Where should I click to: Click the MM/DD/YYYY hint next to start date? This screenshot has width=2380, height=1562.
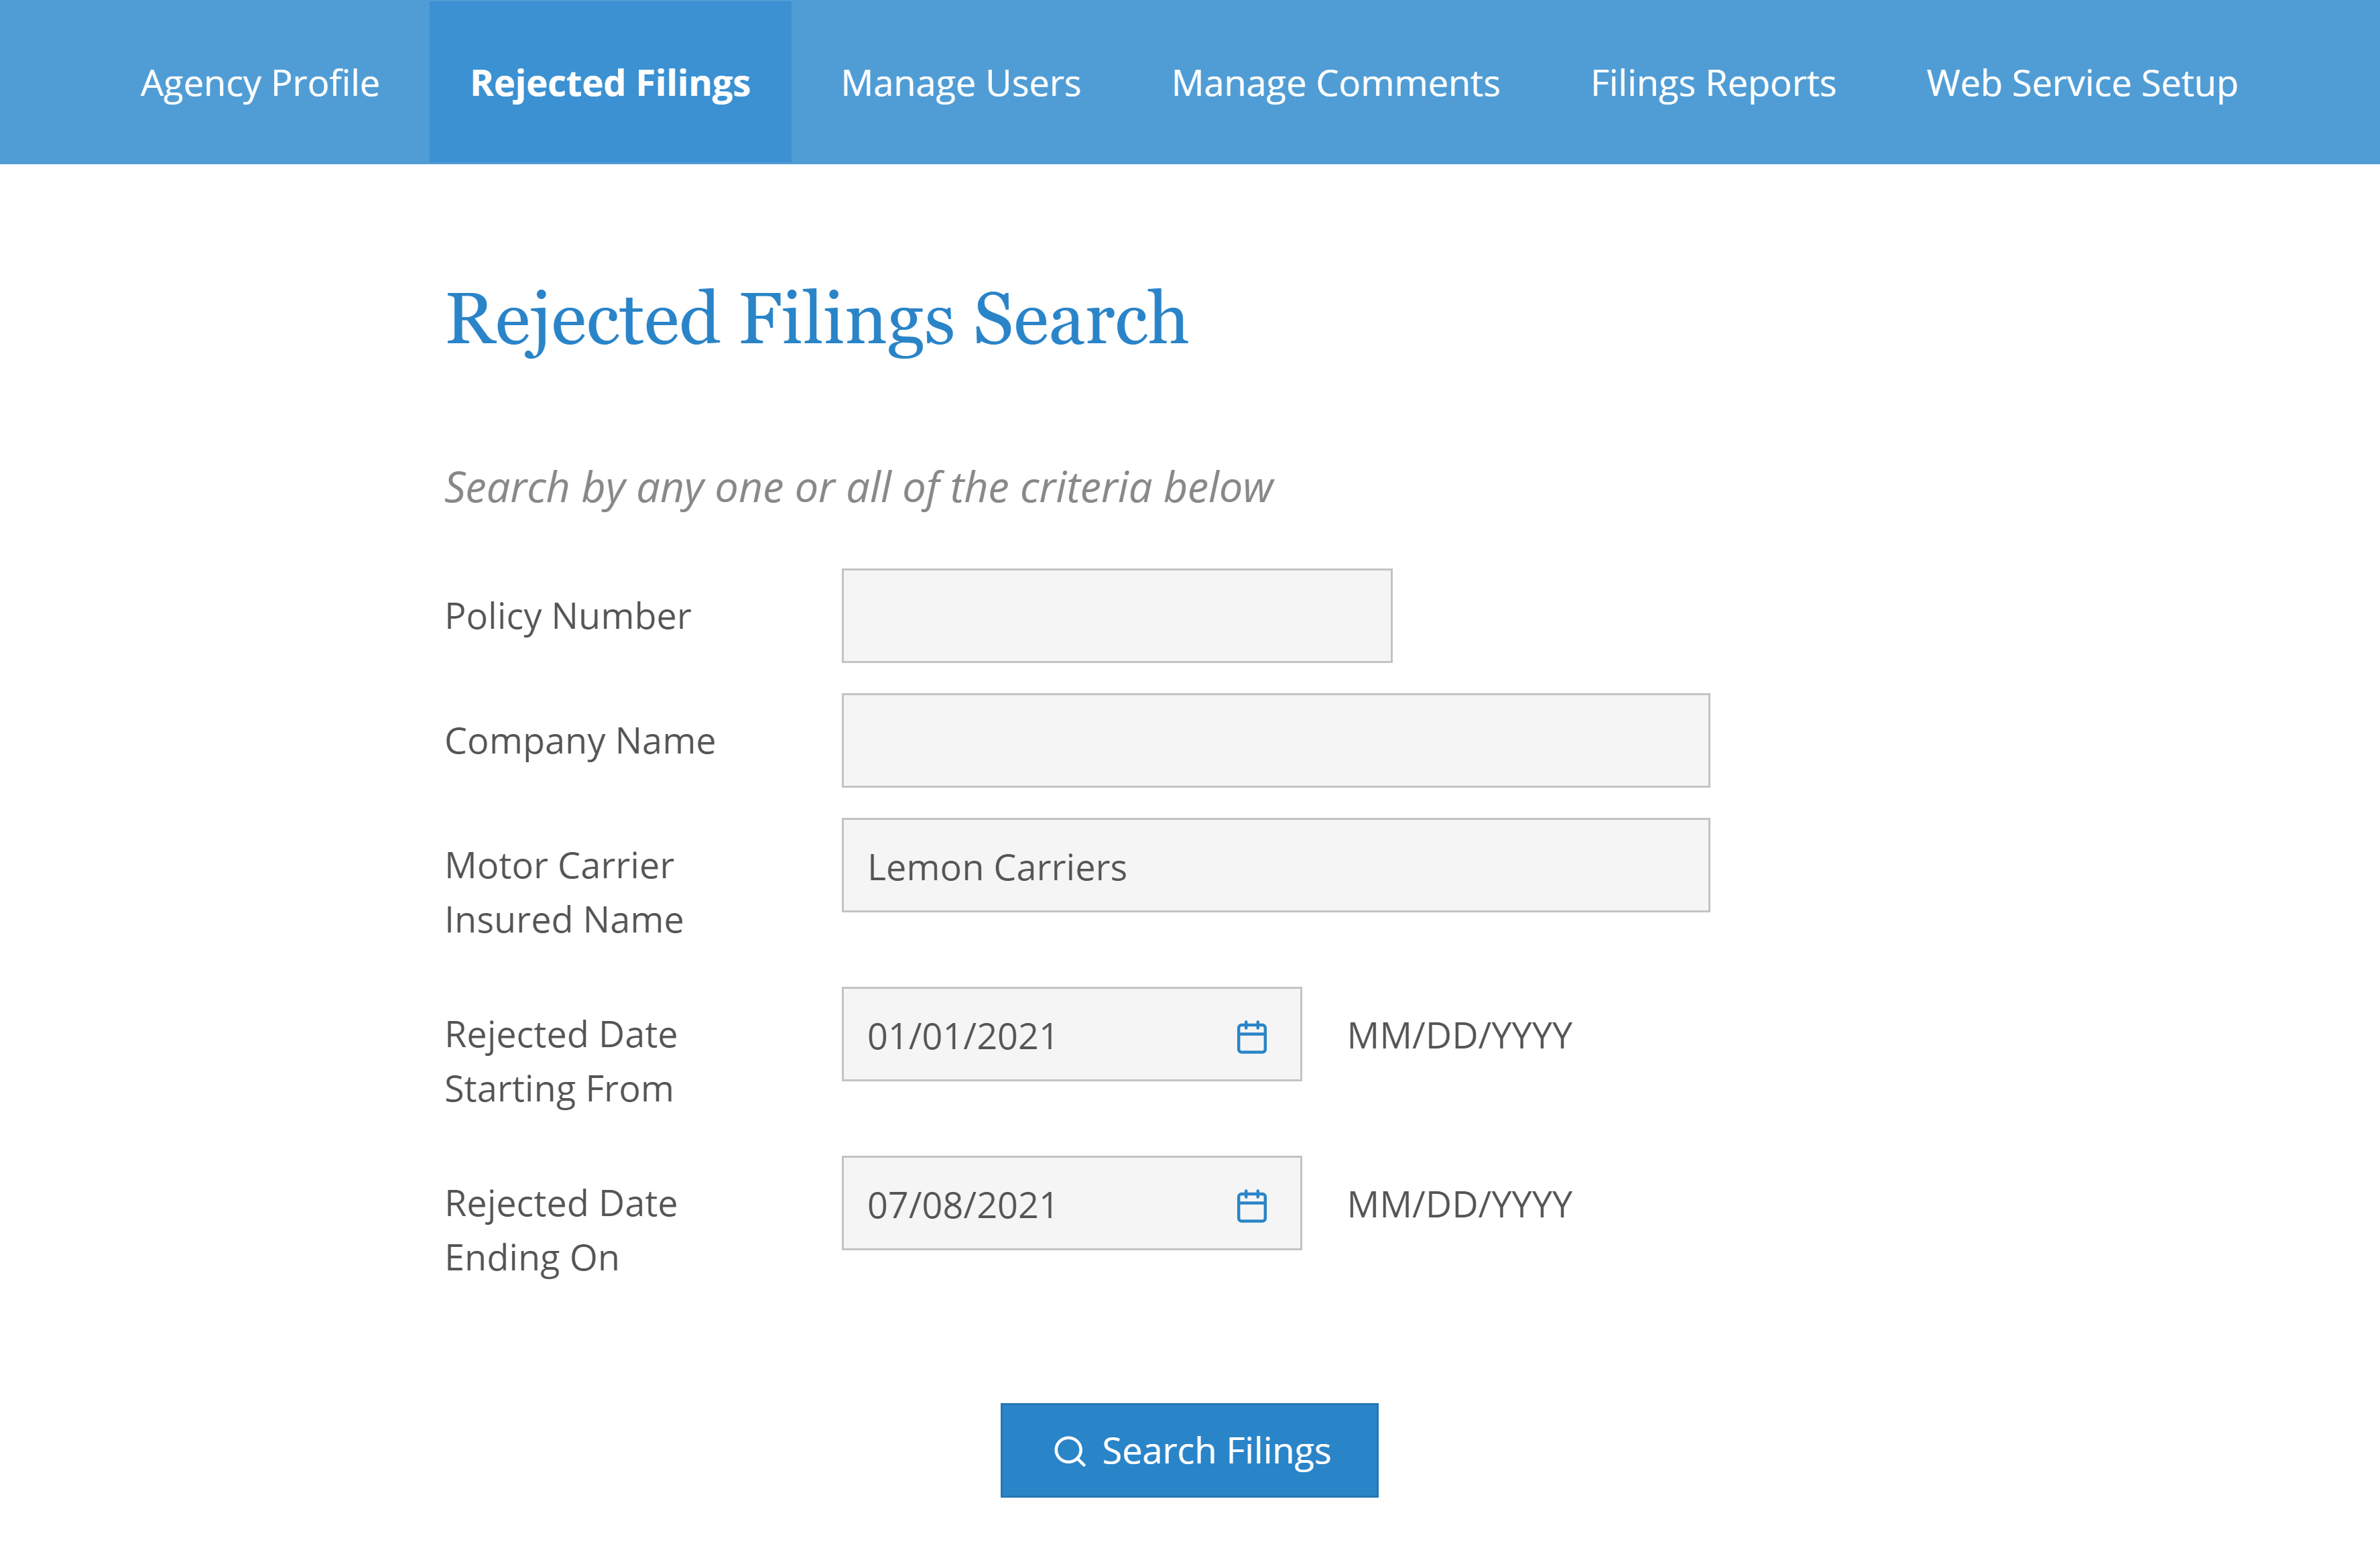(1459, 1036)
